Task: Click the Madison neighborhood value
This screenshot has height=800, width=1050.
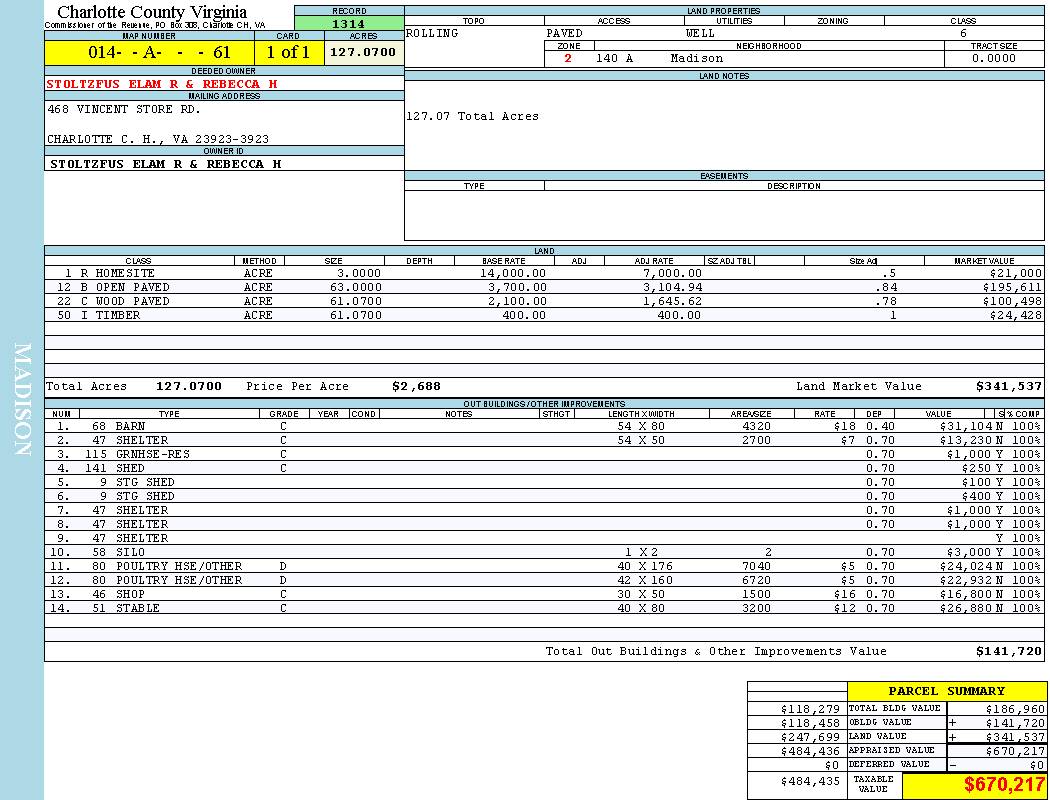Action: (696, 58)
